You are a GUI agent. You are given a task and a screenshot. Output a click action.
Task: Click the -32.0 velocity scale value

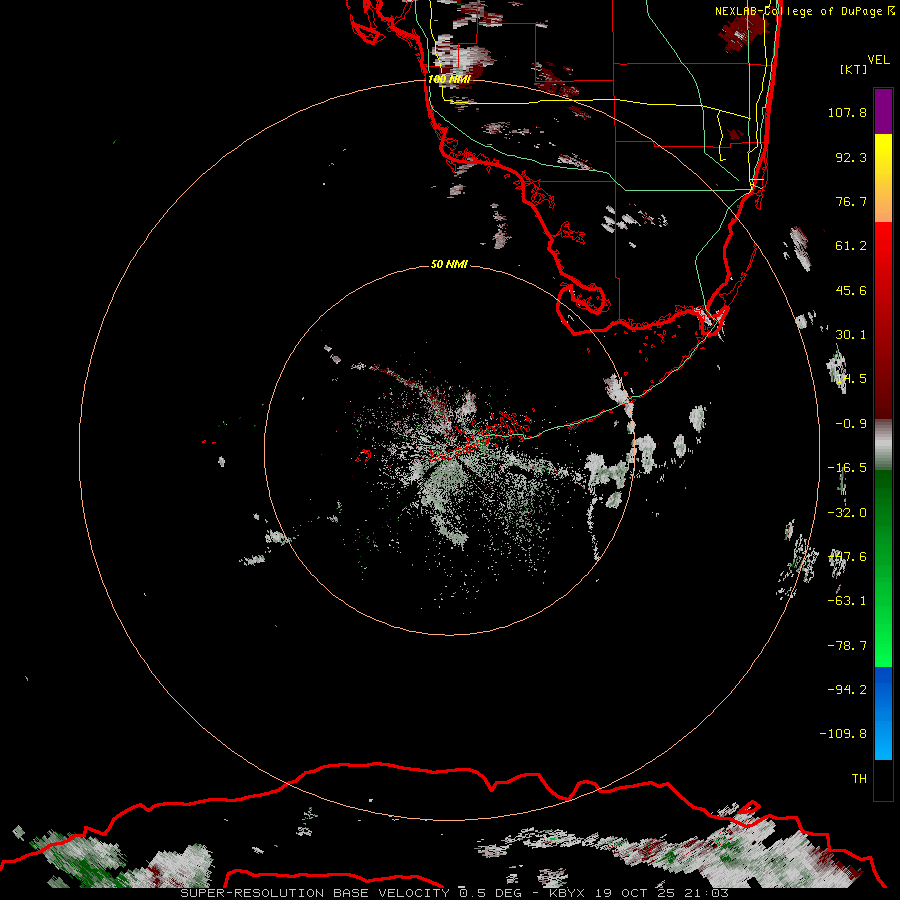click(847, 513)
